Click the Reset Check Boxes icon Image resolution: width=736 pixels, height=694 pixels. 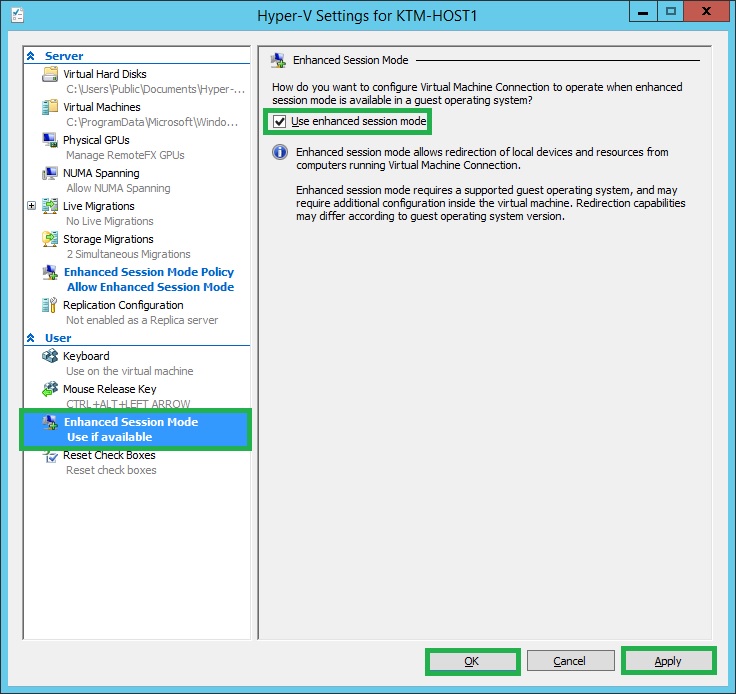(50, 455)
